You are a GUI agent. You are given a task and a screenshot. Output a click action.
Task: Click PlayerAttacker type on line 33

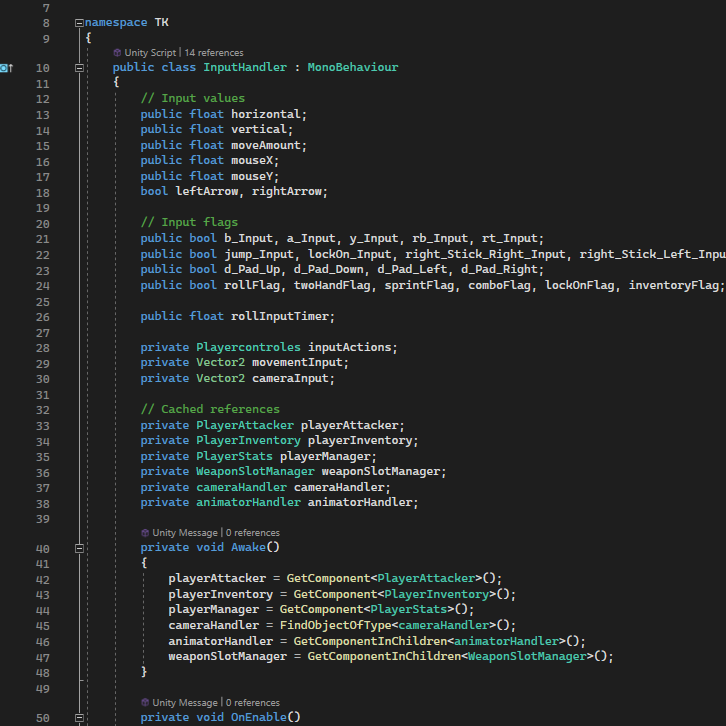[x=245, y=425]
